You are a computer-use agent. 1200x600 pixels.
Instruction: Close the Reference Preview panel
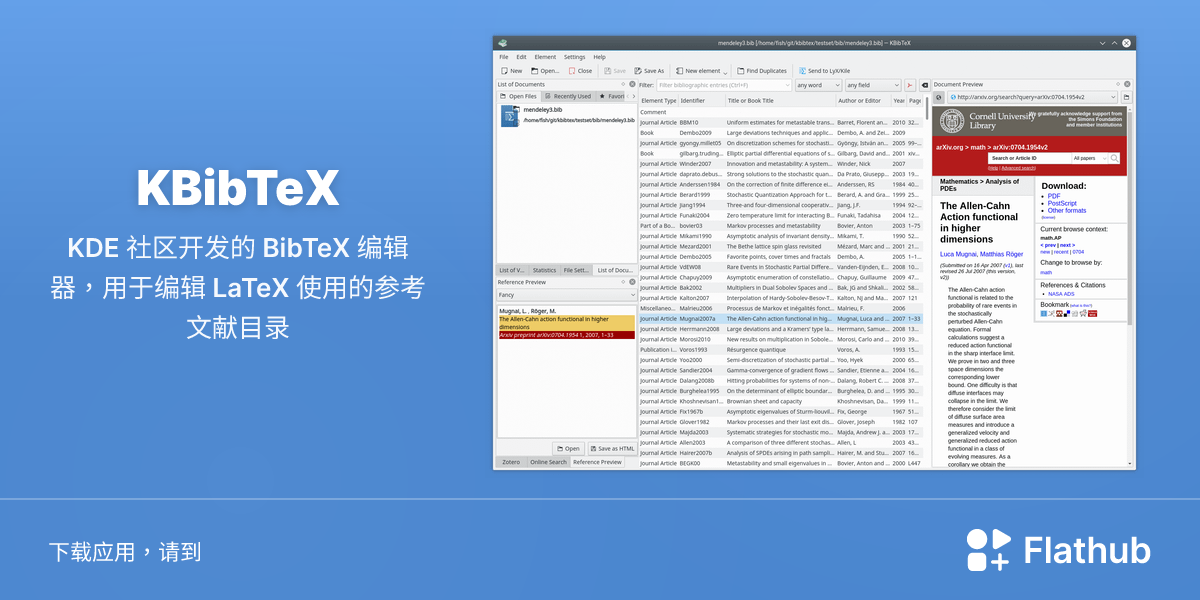pos(632,282)
